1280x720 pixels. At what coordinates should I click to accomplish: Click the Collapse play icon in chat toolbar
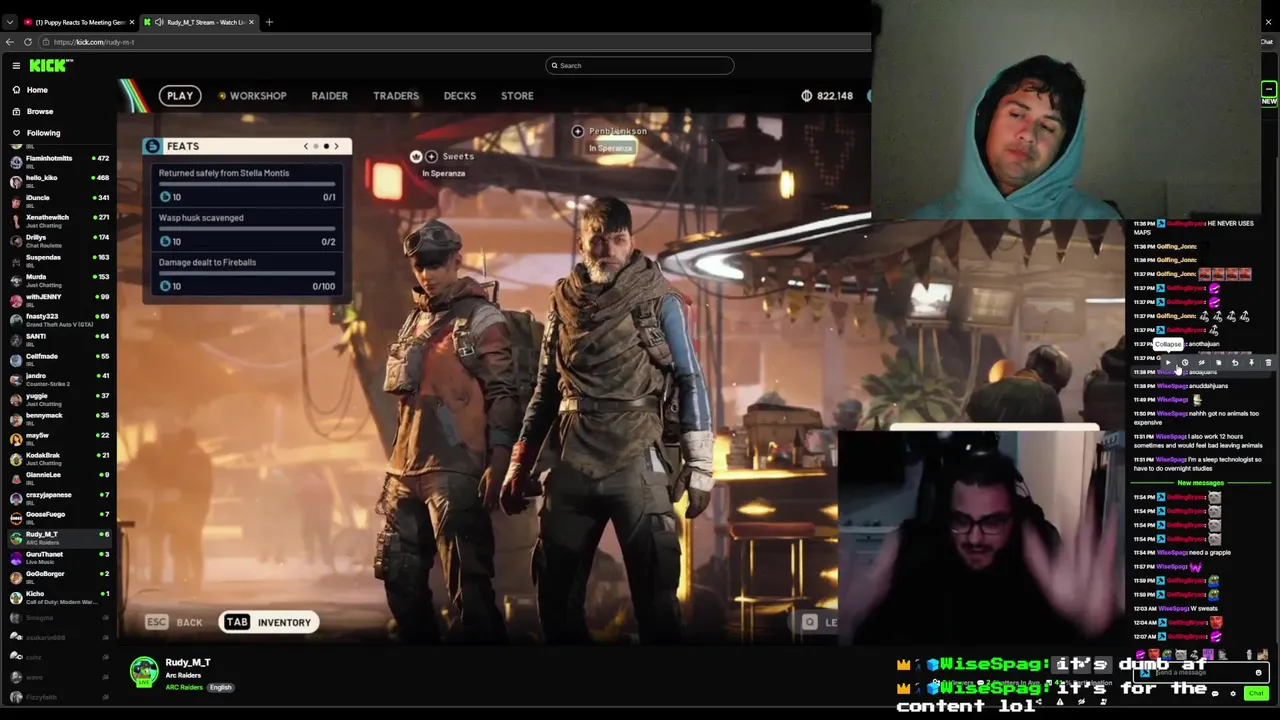(1169, 363)
